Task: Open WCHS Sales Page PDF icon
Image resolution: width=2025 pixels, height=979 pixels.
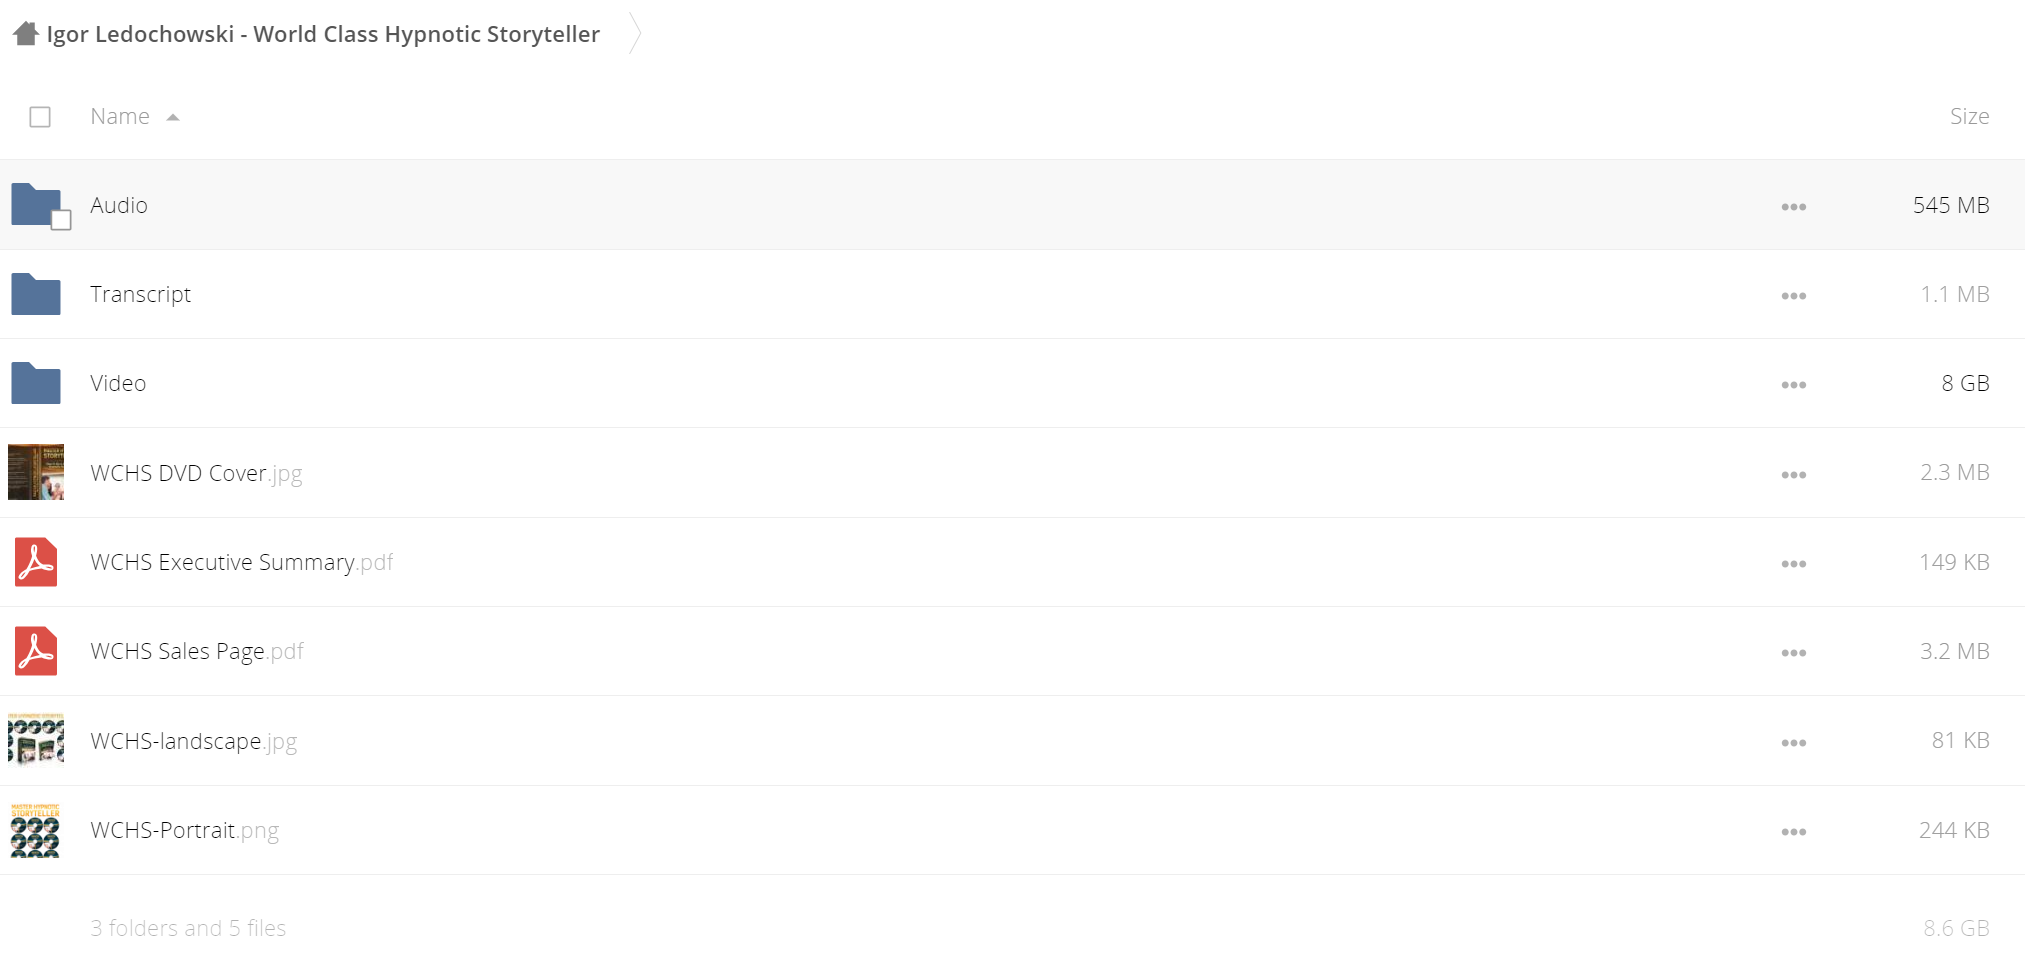Action: point(36,651)
